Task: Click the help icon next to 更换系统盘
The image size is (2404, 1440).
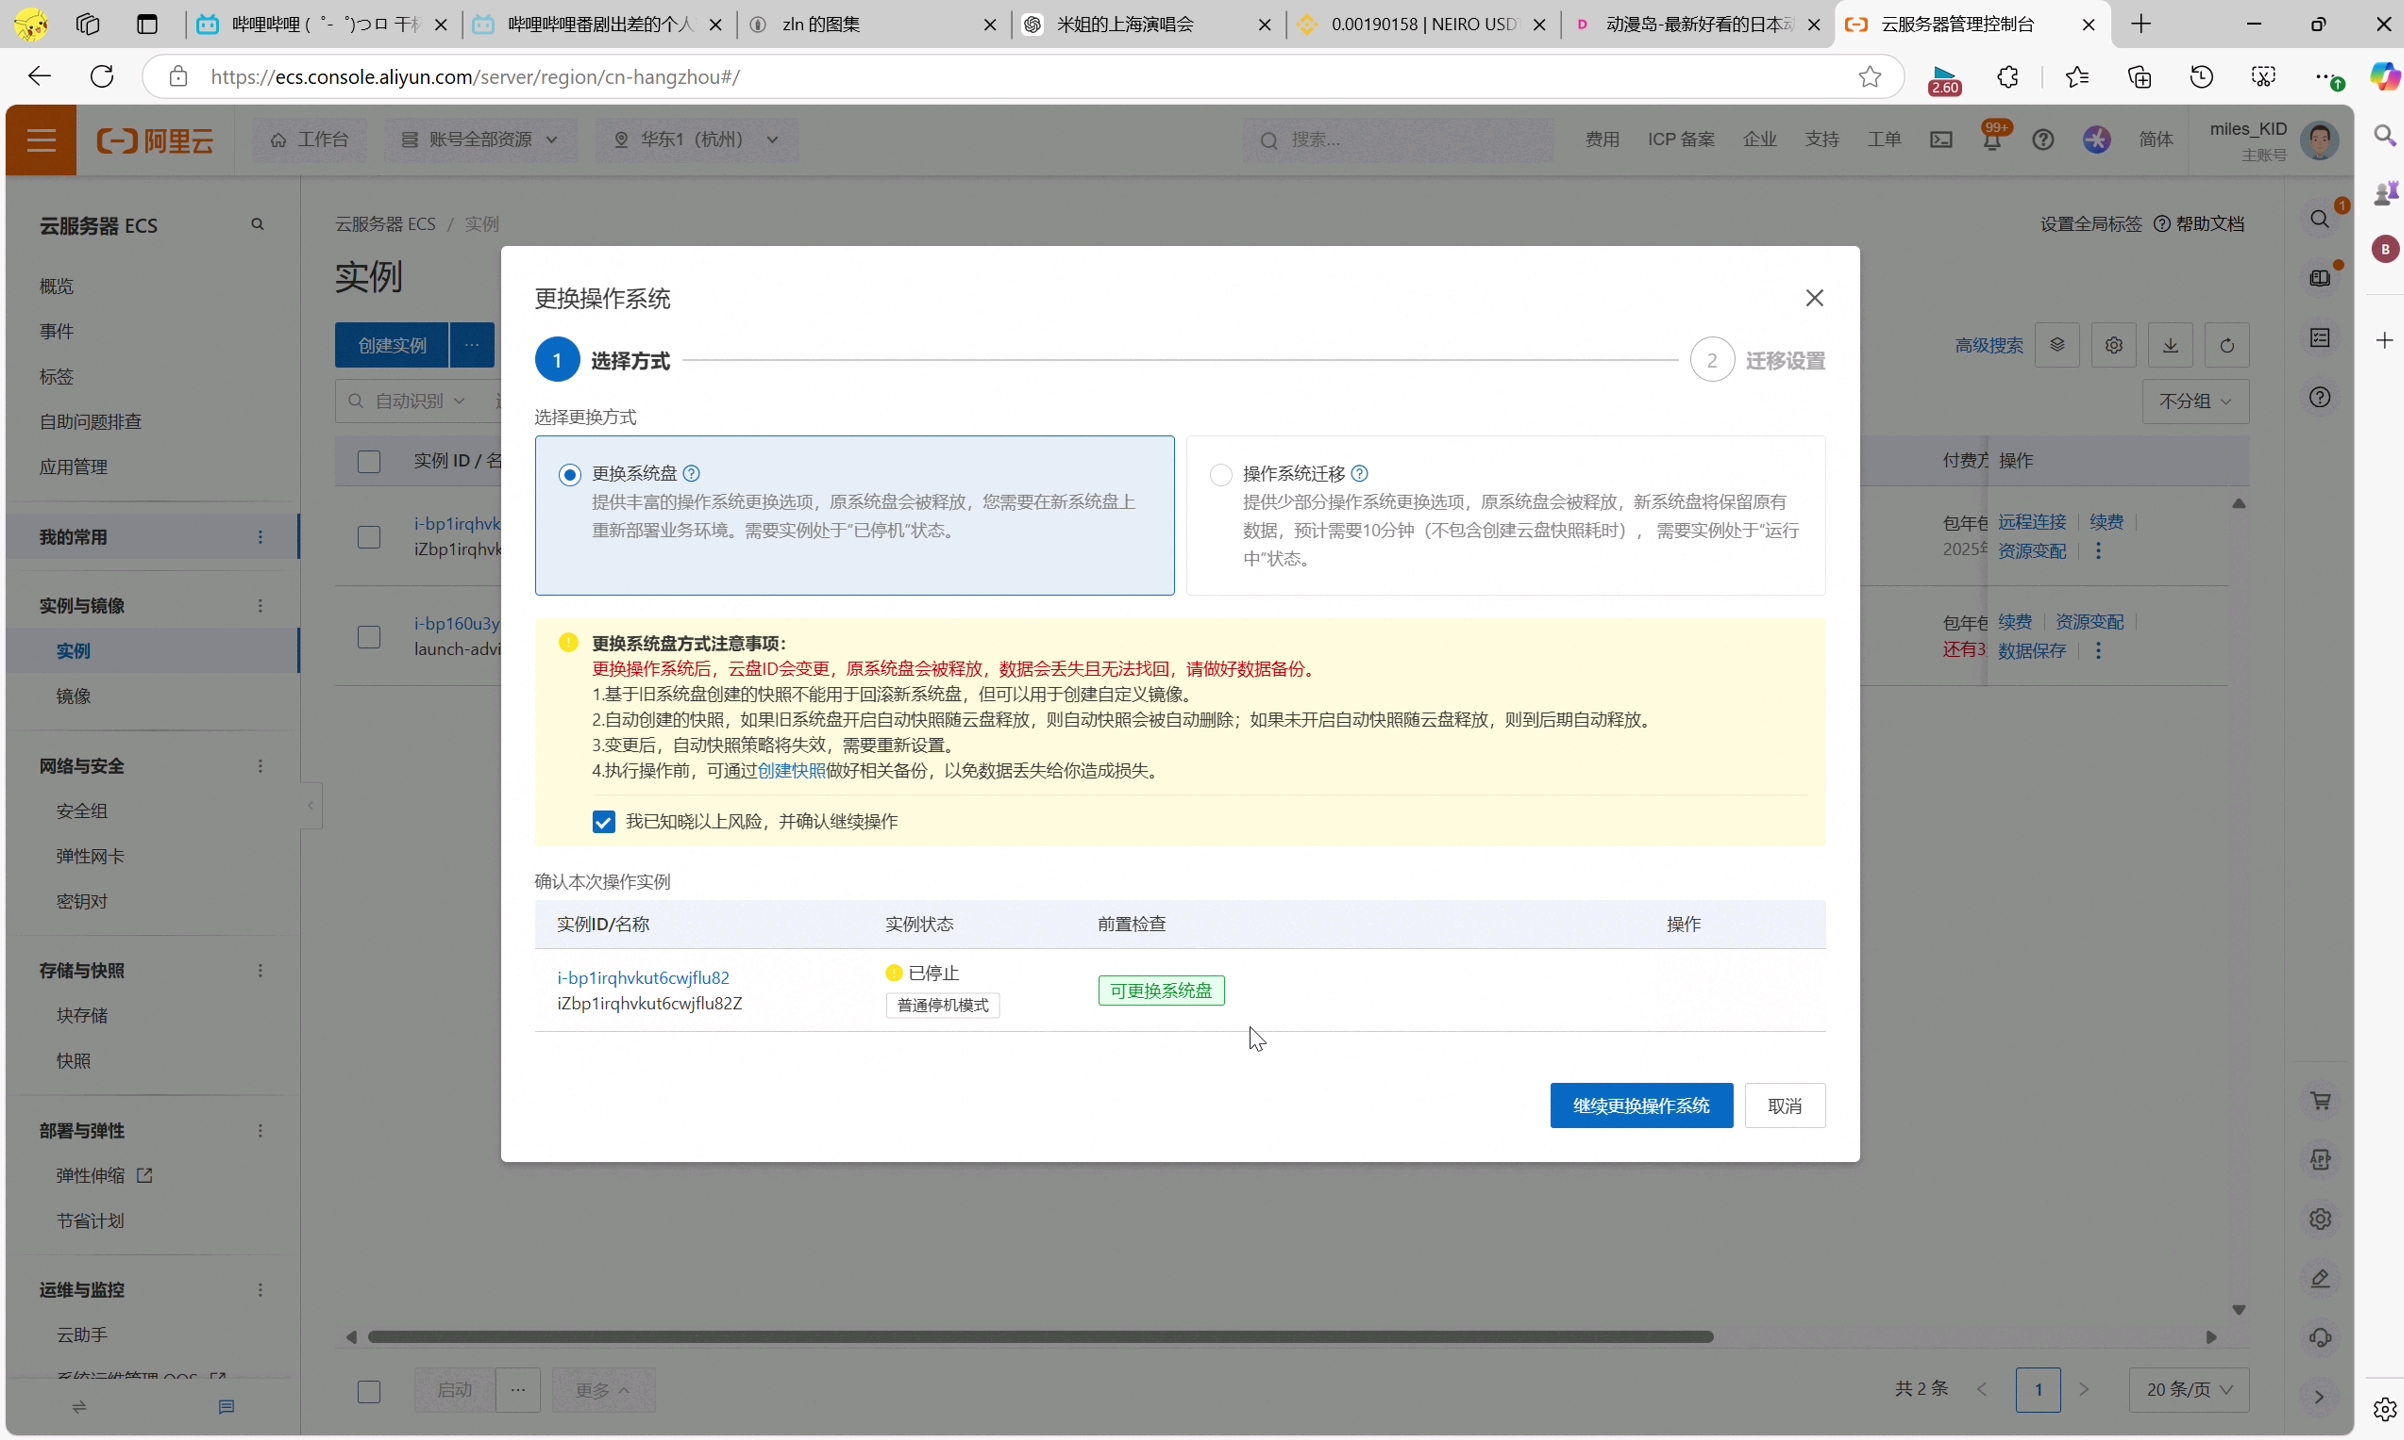Action: click(691, 473)
